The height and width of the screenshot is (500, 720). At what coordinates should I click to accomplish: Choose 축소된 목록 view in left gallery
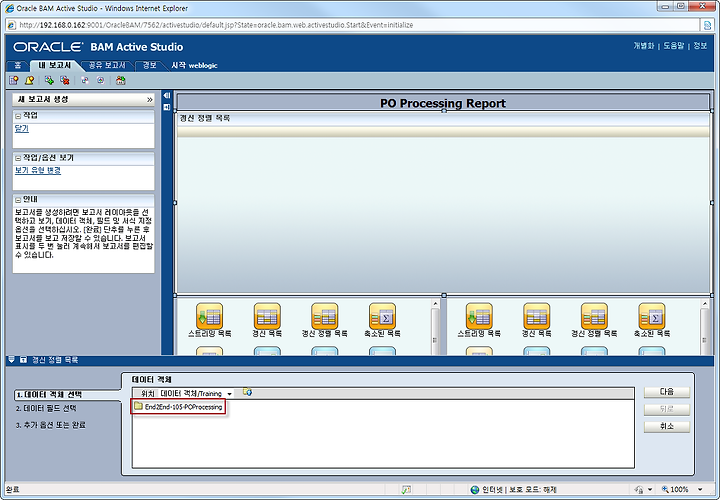tap(382, 320)
